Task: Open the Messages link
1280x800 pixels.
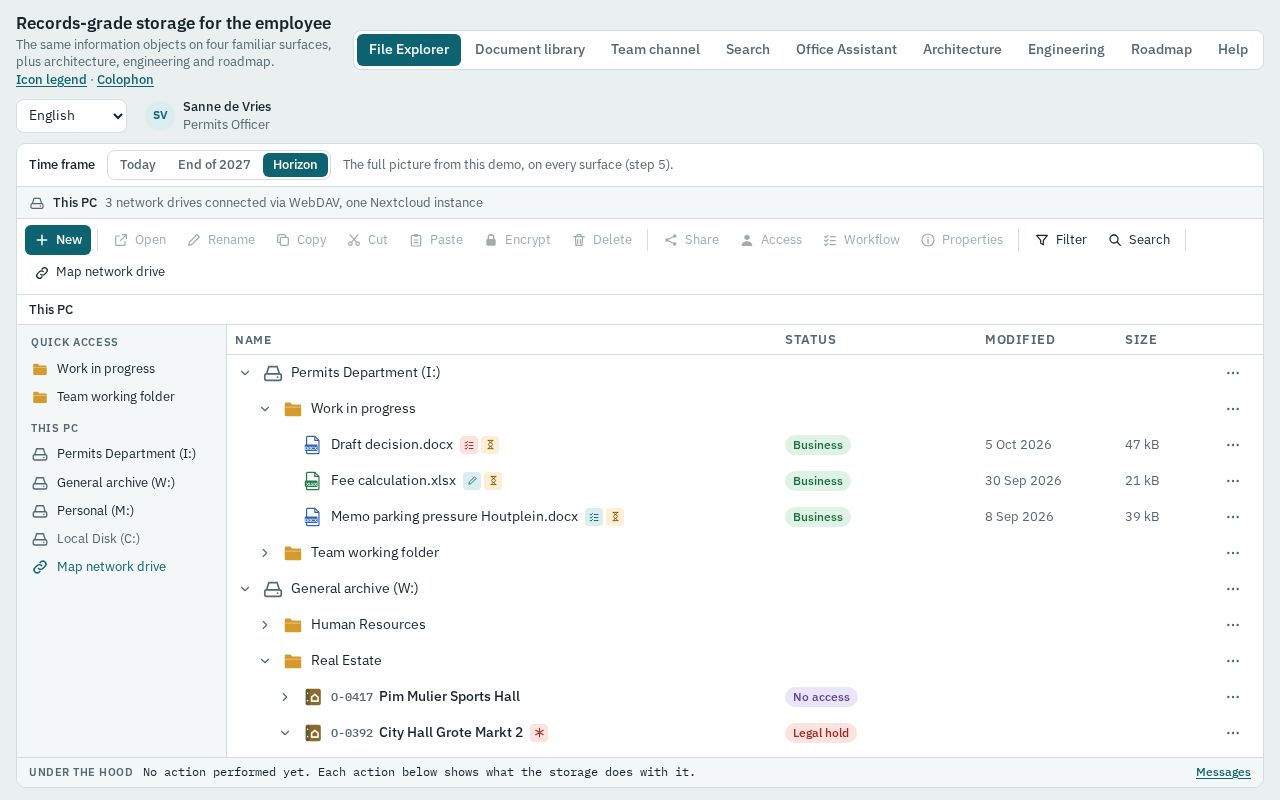Action: [1223, 772]
